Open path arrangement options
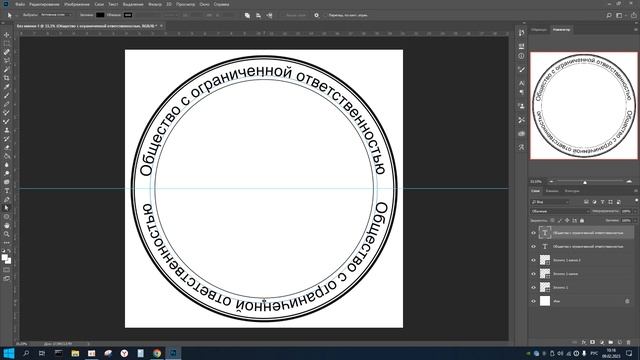The width and height of the screenshot is (640, 360). [x=269, y=15]
